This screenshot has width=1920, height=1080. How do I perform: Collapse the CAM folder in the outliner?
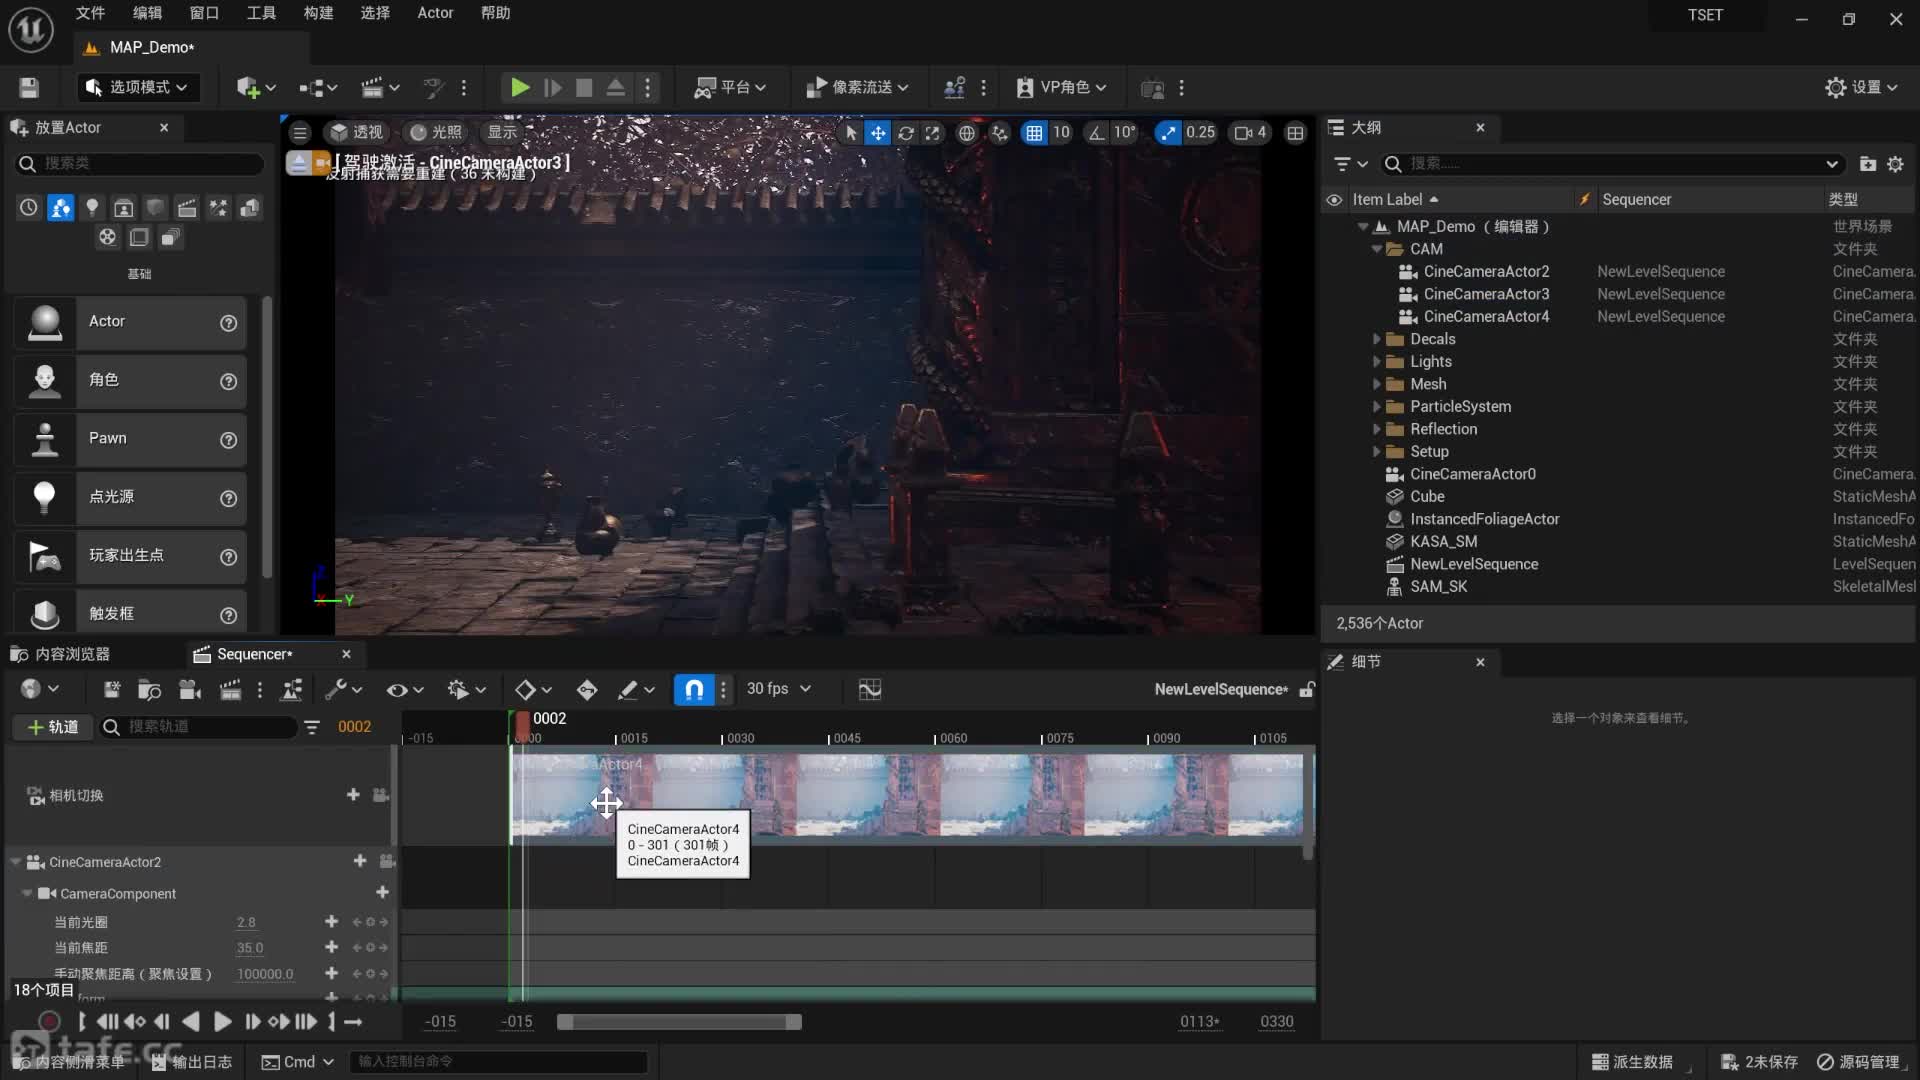[1377, 249]
